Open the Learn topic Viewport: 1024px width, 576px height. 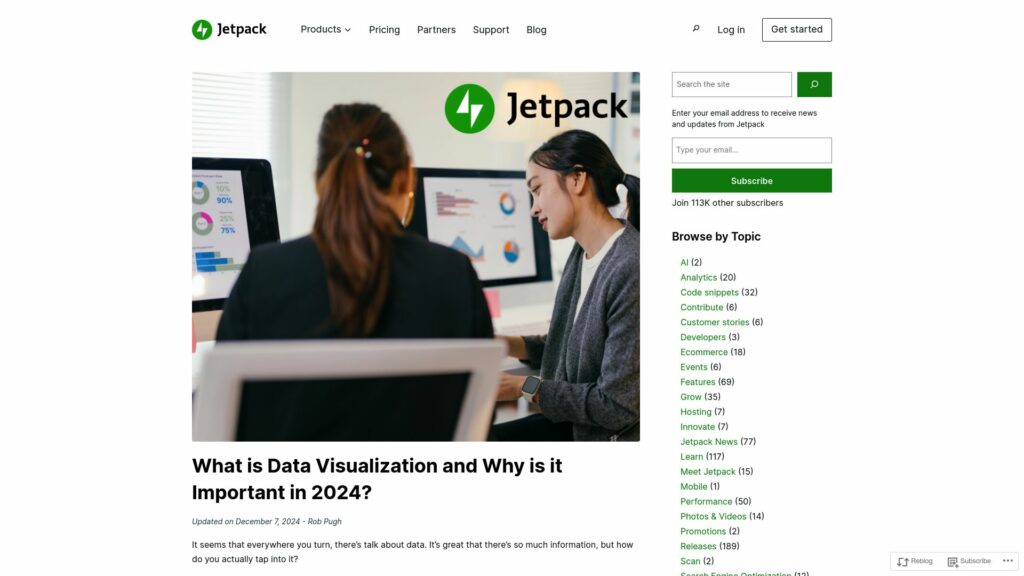click(692, 457)
